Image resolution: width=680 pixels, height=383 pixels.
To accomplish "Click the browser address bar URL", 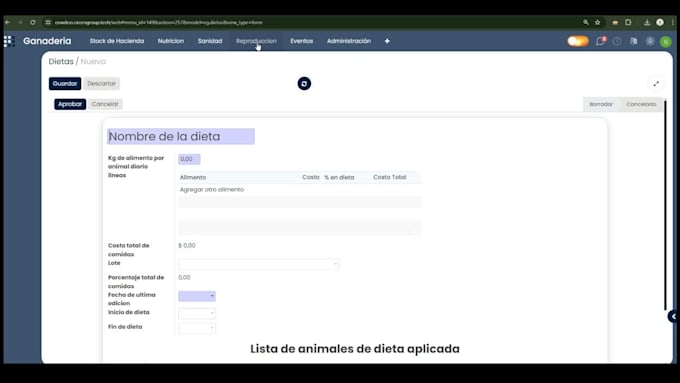I will pos(159,22).
